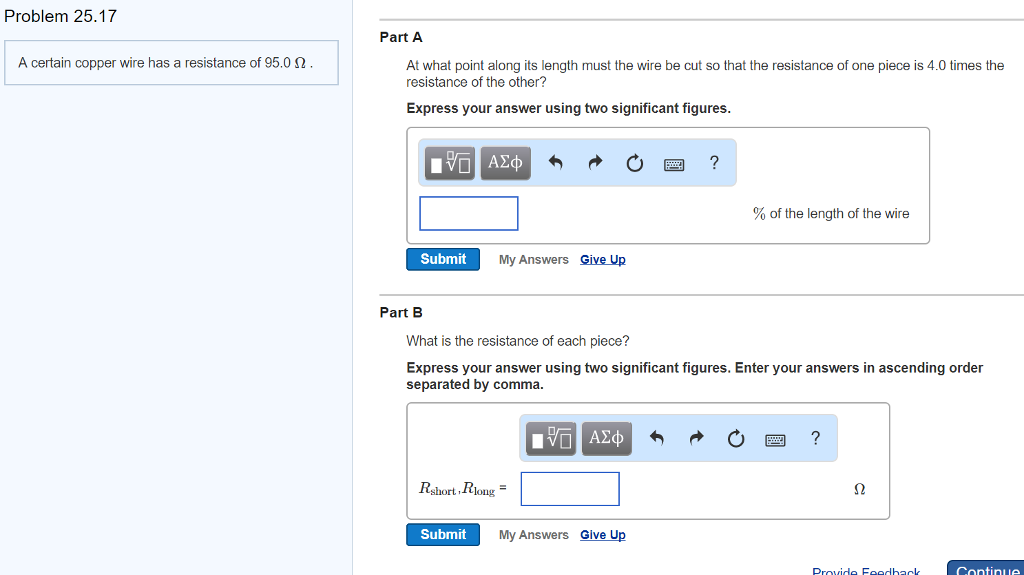This screenshot has width=1024, height=575.
Task: Open help question mark in Part A
Action: click(x=713, y=163)
